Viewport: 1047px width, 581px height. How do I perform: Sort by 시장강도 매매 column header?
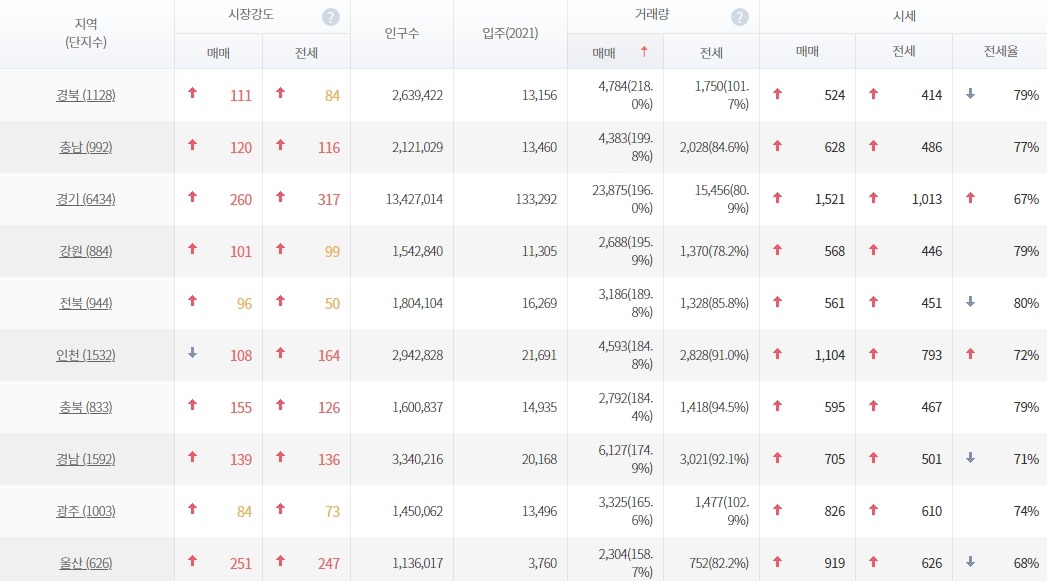(x=218, y=53)
